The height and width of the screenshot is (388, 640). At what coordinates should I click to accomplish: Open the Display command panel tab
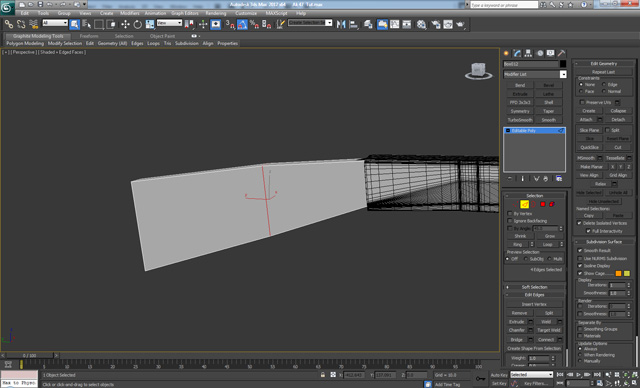click(x=551, y=53)
